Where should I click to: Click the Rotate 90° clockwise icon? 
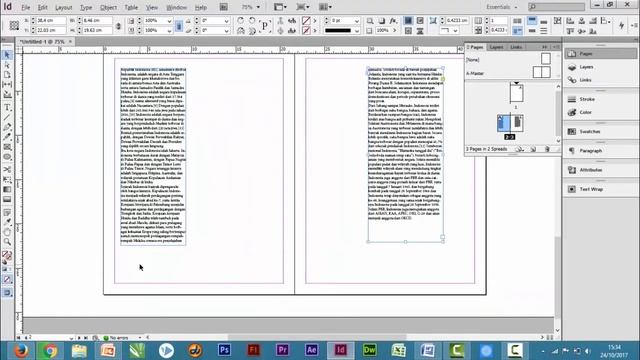coord(241,20)
